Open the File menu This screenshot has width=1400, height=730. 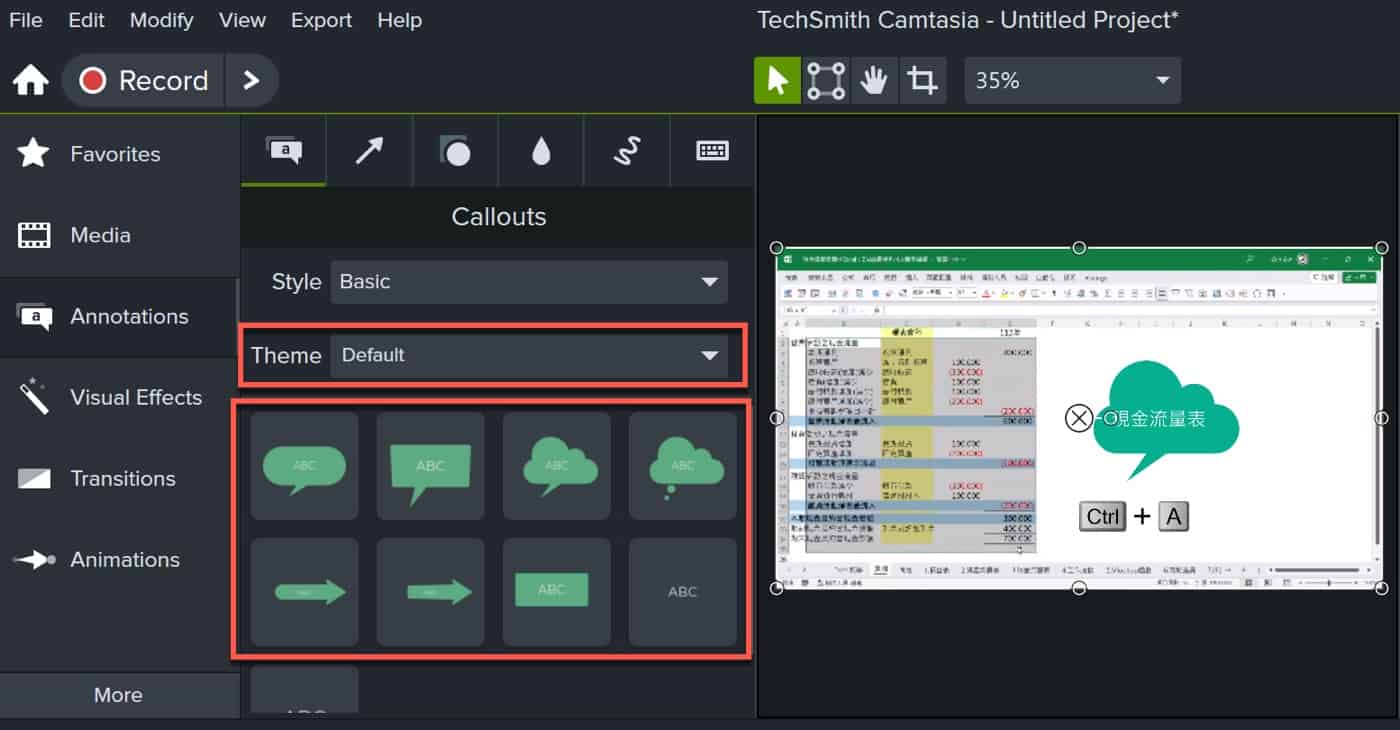tap(26, 20)
